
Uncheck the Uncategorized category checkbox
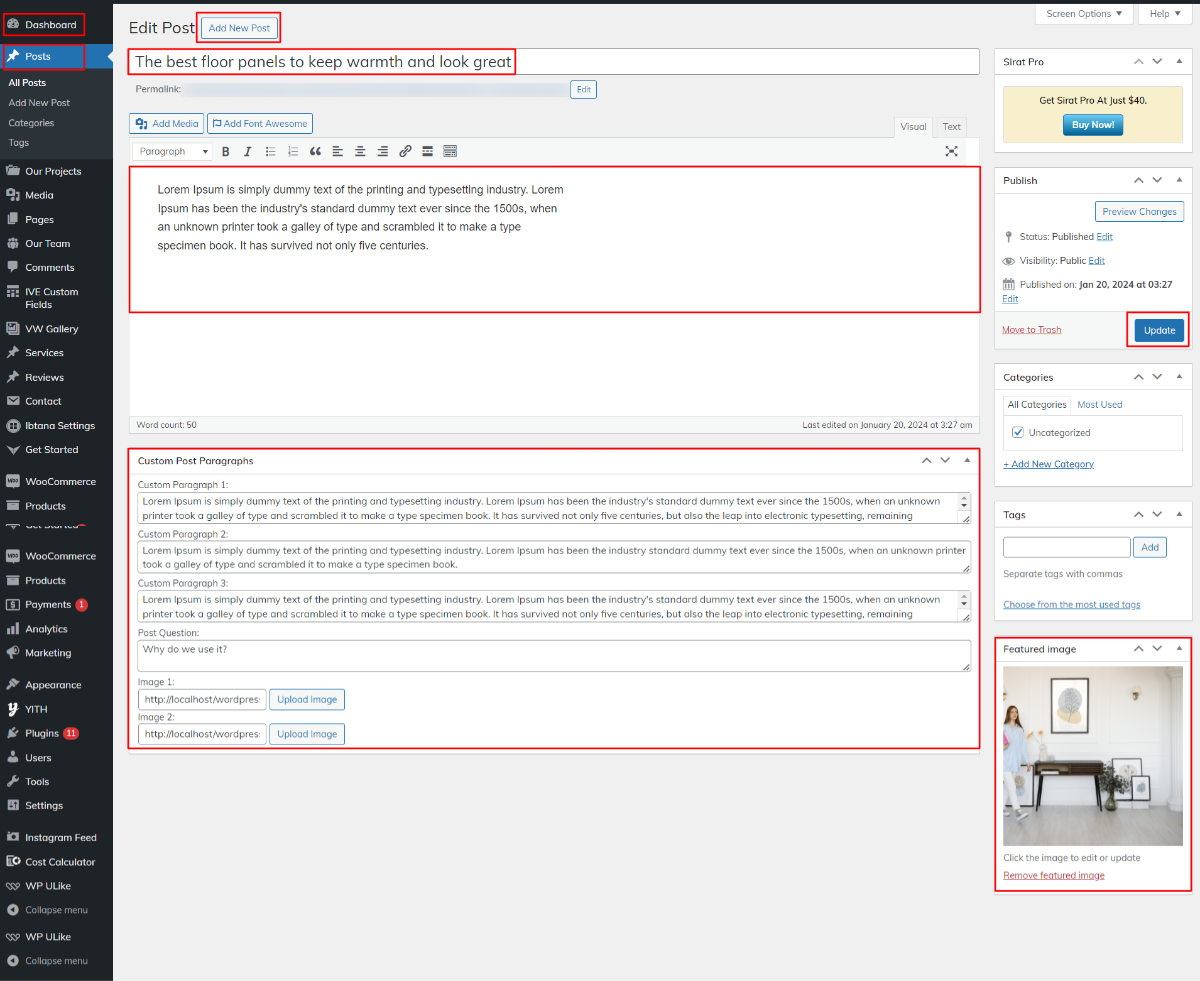(x=1018, y=433)
